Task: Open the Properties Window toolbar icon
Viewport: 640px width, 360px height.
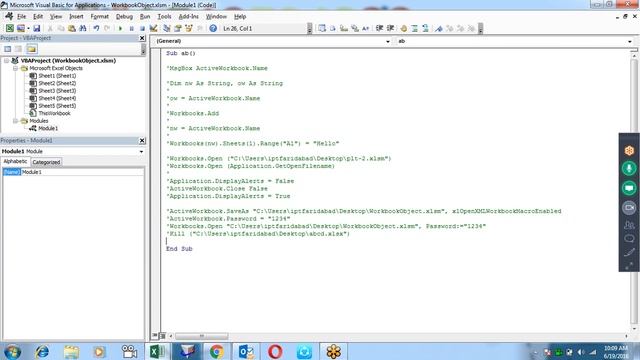Action: 178,28
